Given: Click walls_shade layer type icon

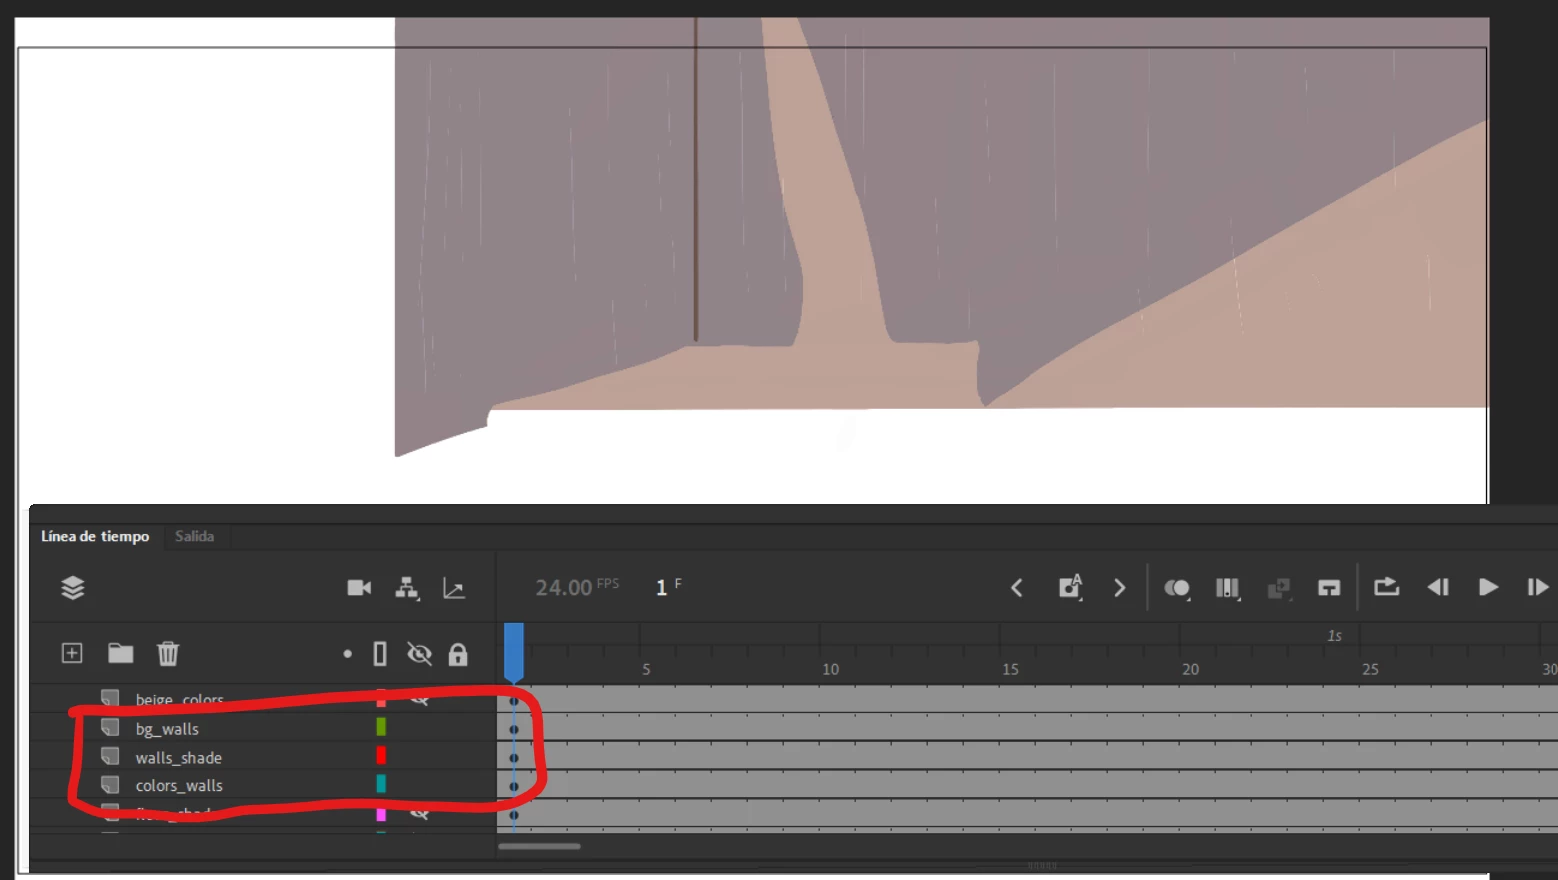Looking at the screenshot, I should coord(110,756).
